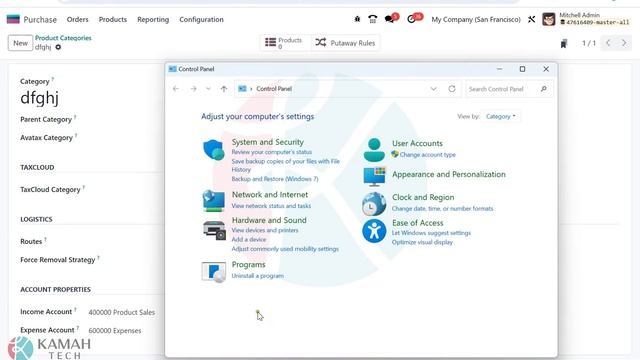
Task: Click Save backup copies with File History
Action: pyautogui.click(x=286, y=165)
